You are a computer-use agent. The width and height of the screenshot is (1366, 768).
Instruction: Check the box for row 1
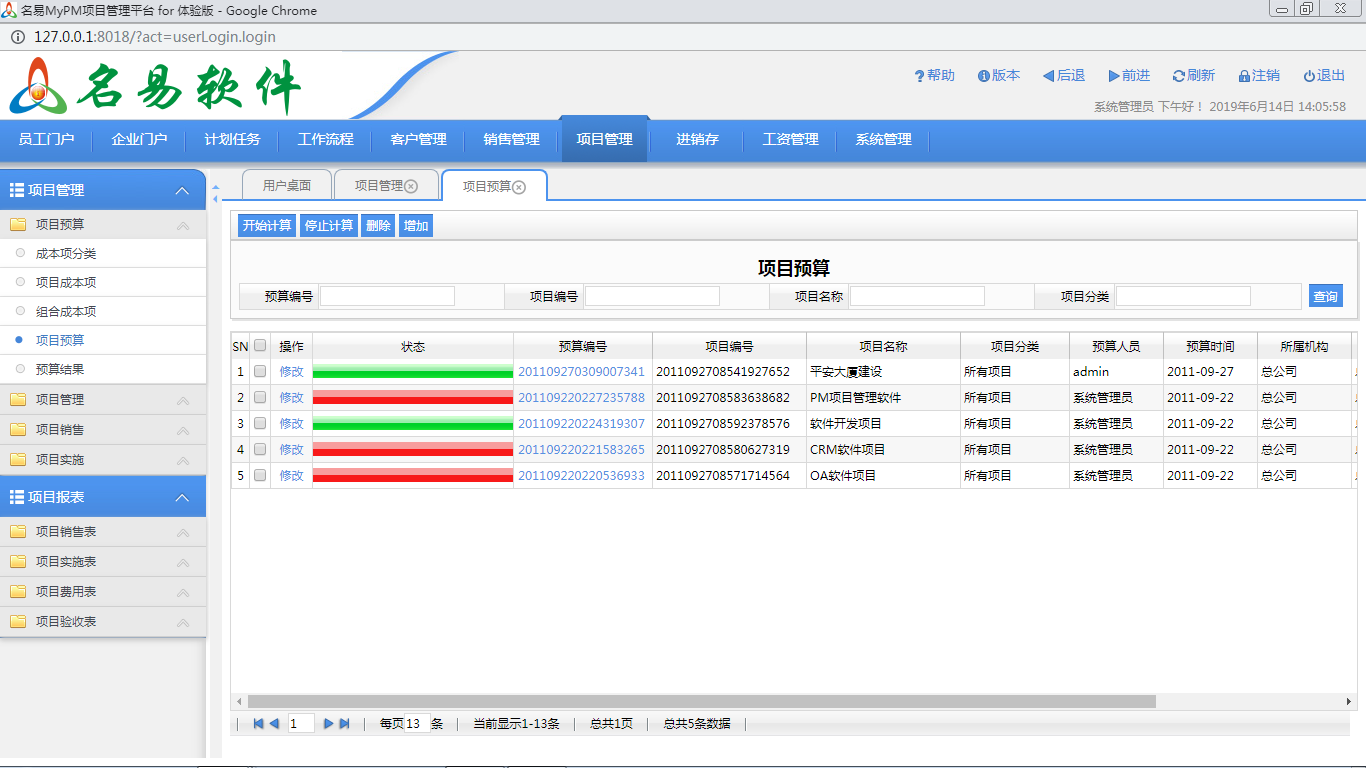point(260,372)
